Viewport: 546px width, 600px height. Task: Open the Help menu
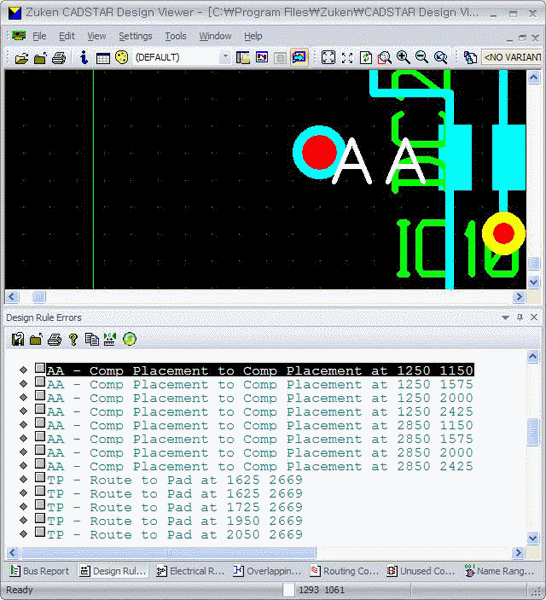[x=253, y=36]
